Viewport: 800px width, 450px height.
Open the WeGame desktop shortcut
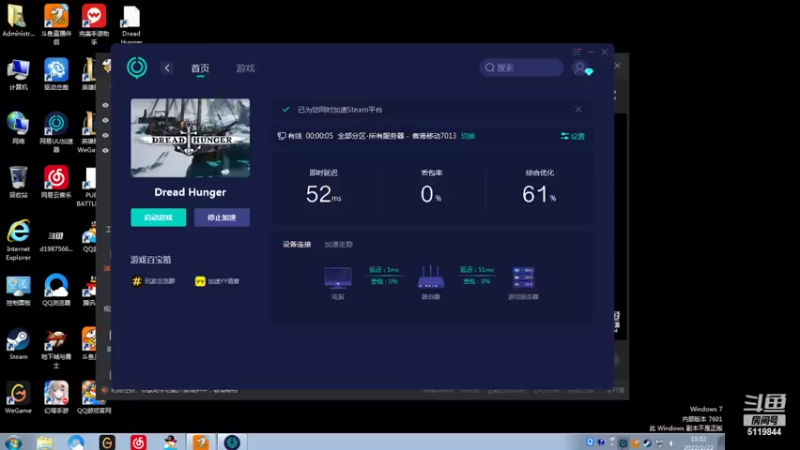click(18, 397)
